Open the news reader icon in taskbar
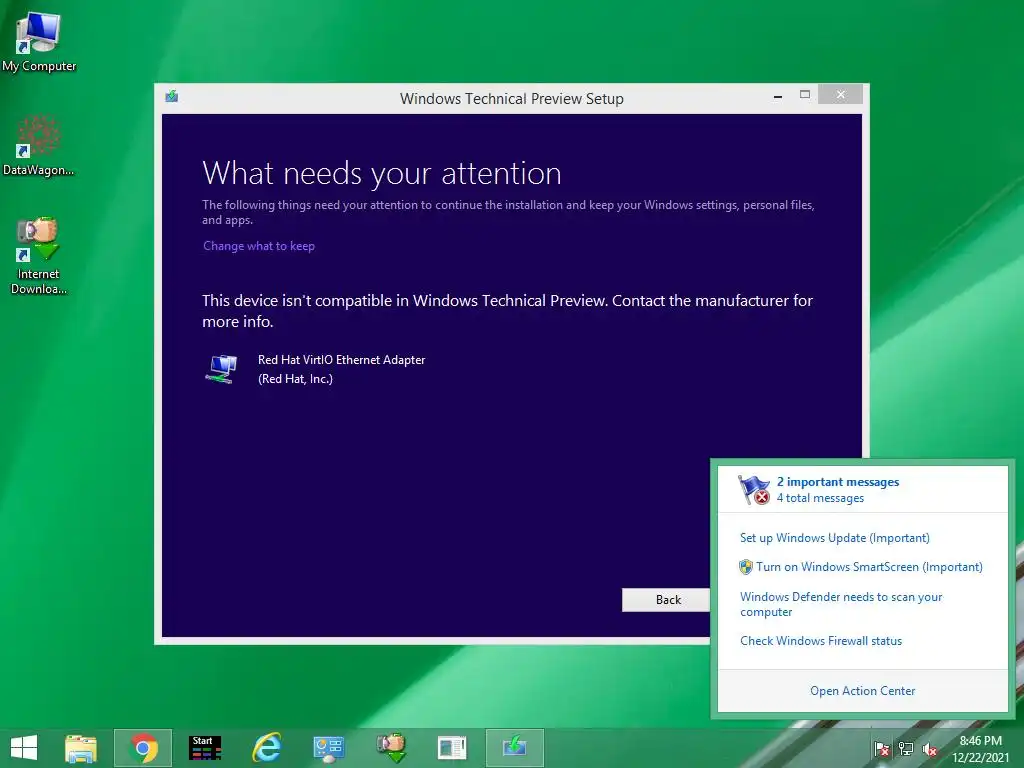 point(453,748)
